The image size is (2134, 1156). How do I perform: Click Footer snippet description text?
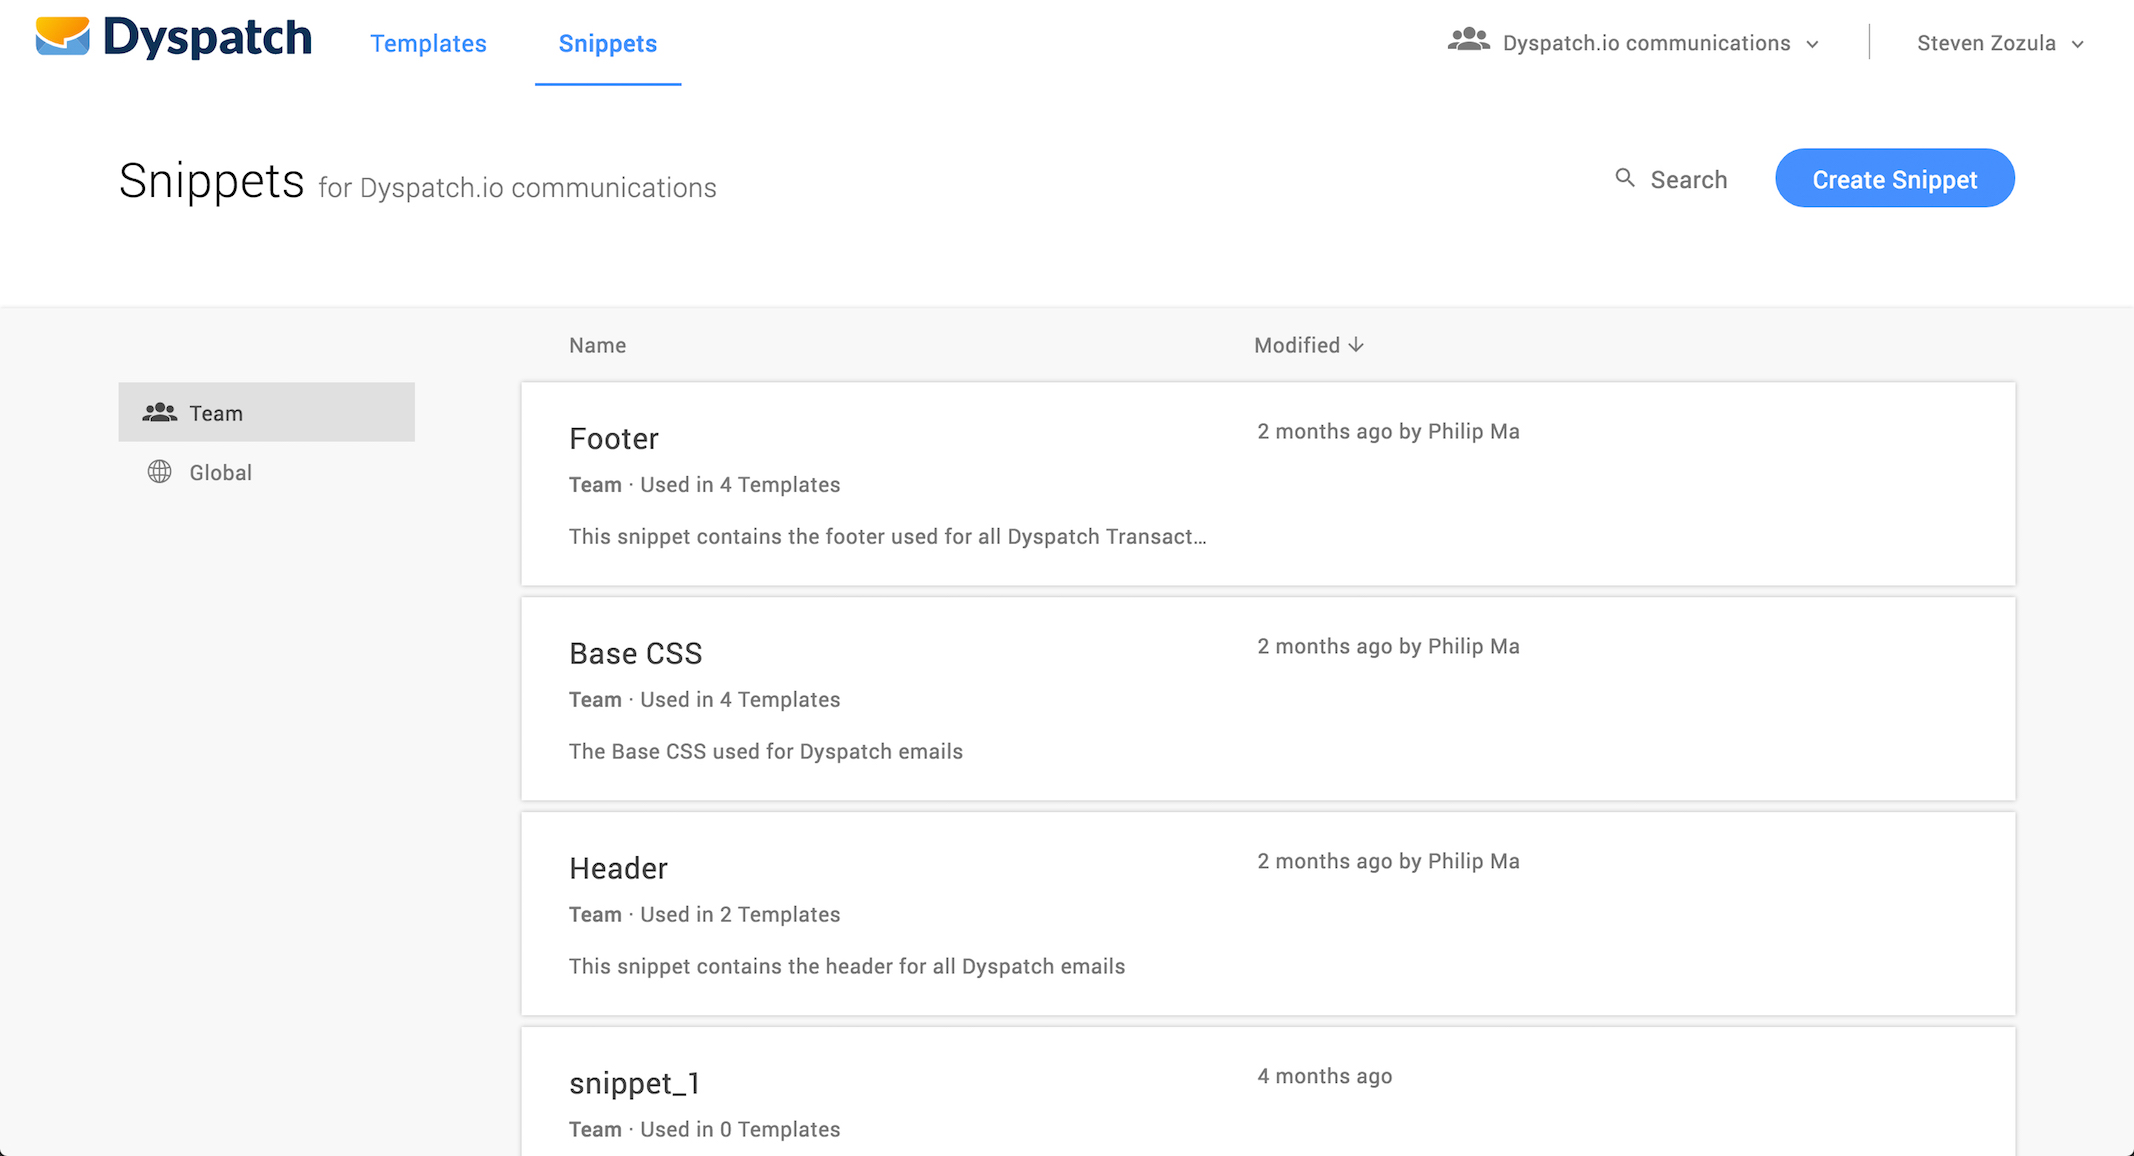coord(888,537)
